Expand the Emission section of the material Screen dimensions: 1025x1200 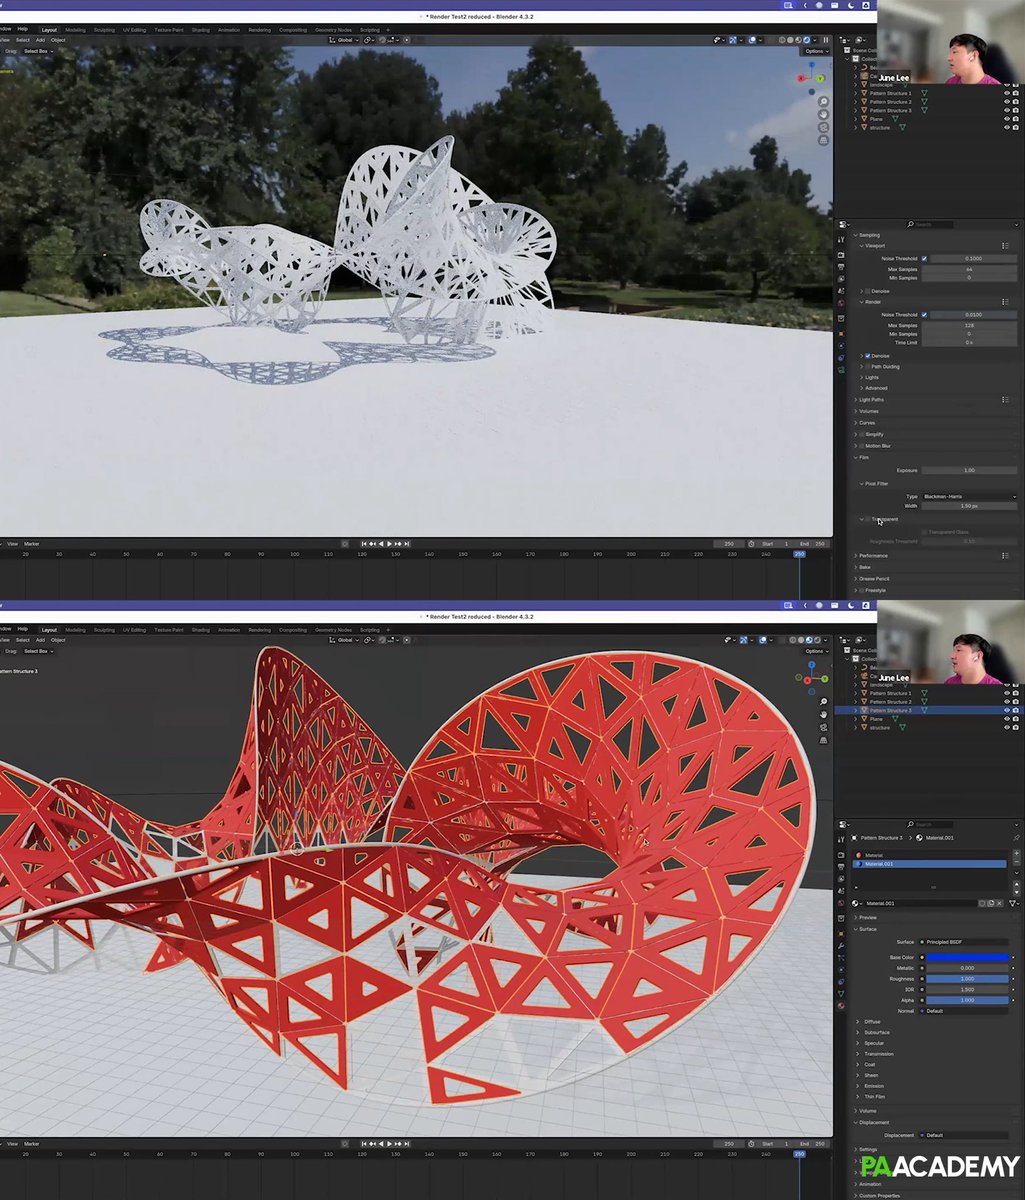[873, 1086]
